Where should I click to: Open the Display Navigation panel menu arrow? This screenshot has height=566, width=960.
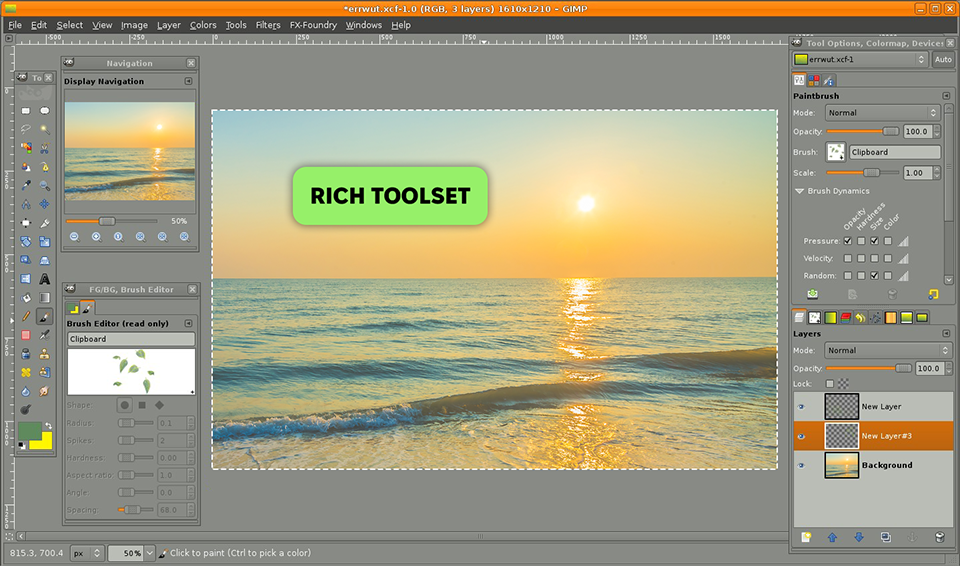point(189,81)
